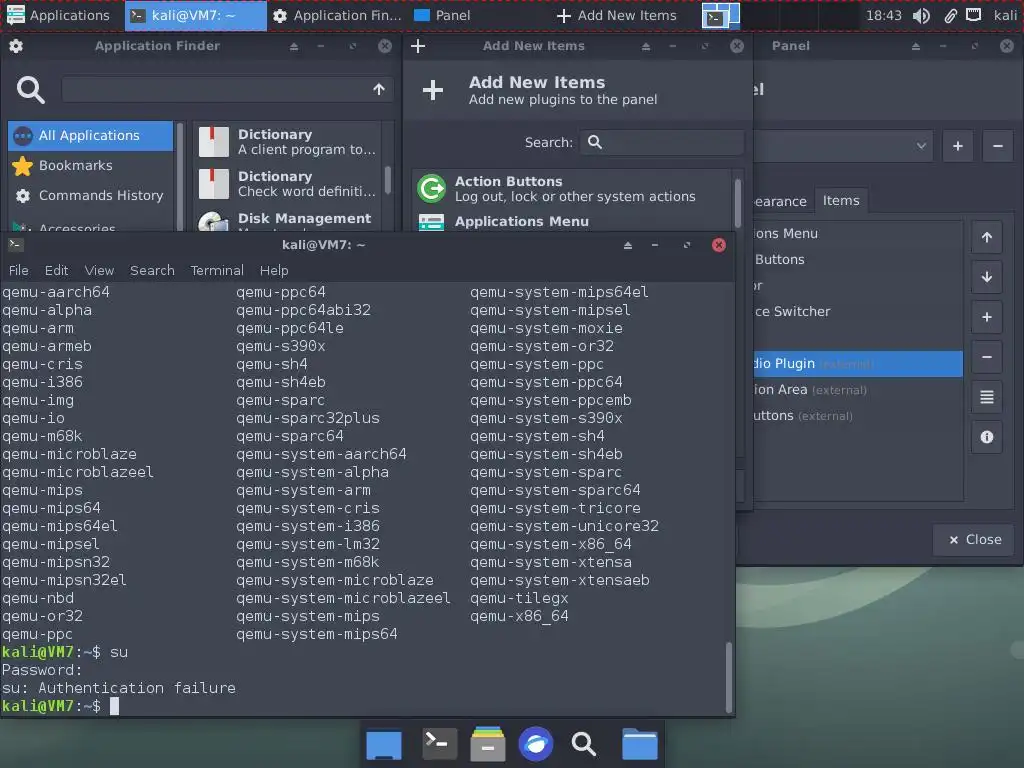Open file manager drawer icon in dock
The image size is (1024, 768).
[488, 744]
